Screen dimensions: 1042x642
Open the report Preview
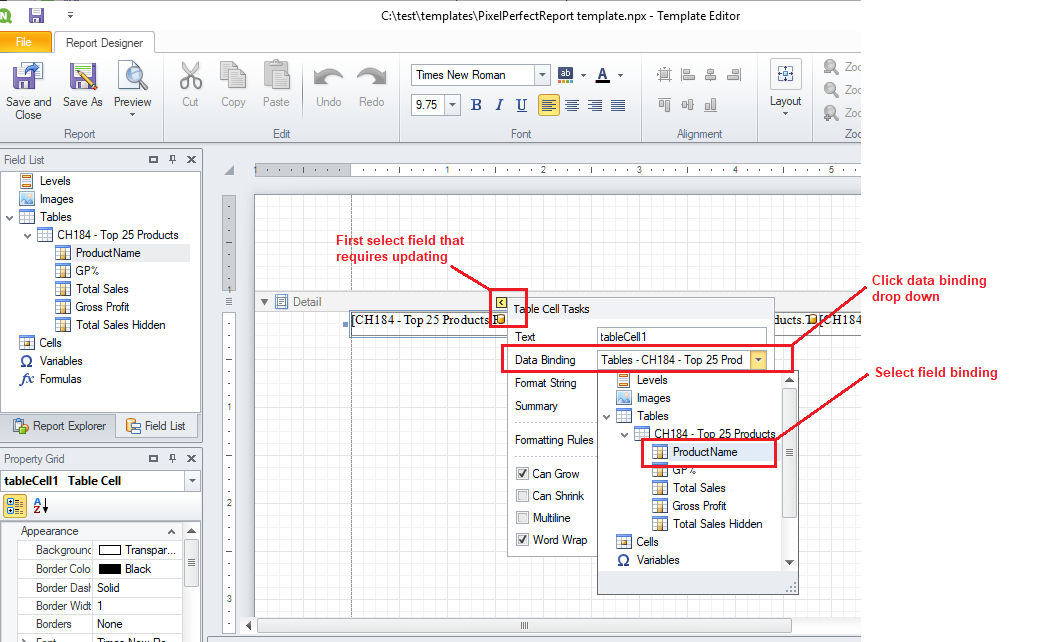[132, 76]
